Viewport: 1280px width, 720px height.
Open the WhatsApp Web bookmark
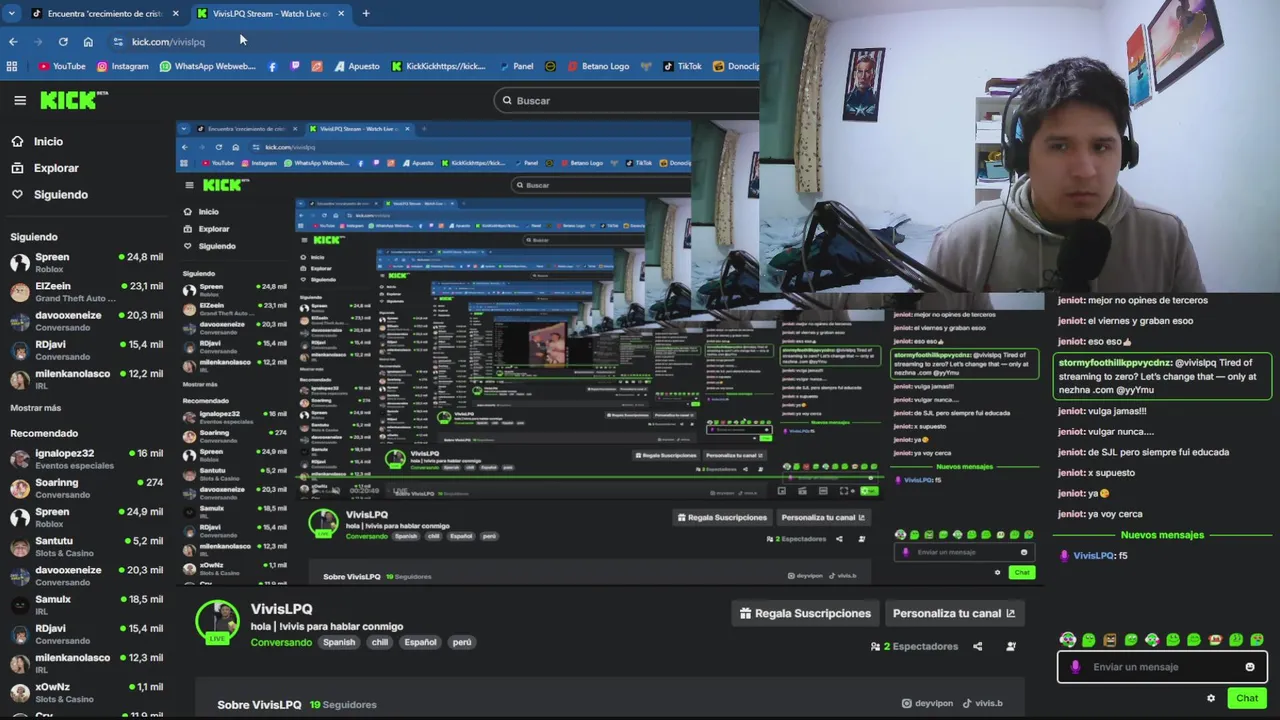(207, 66)
